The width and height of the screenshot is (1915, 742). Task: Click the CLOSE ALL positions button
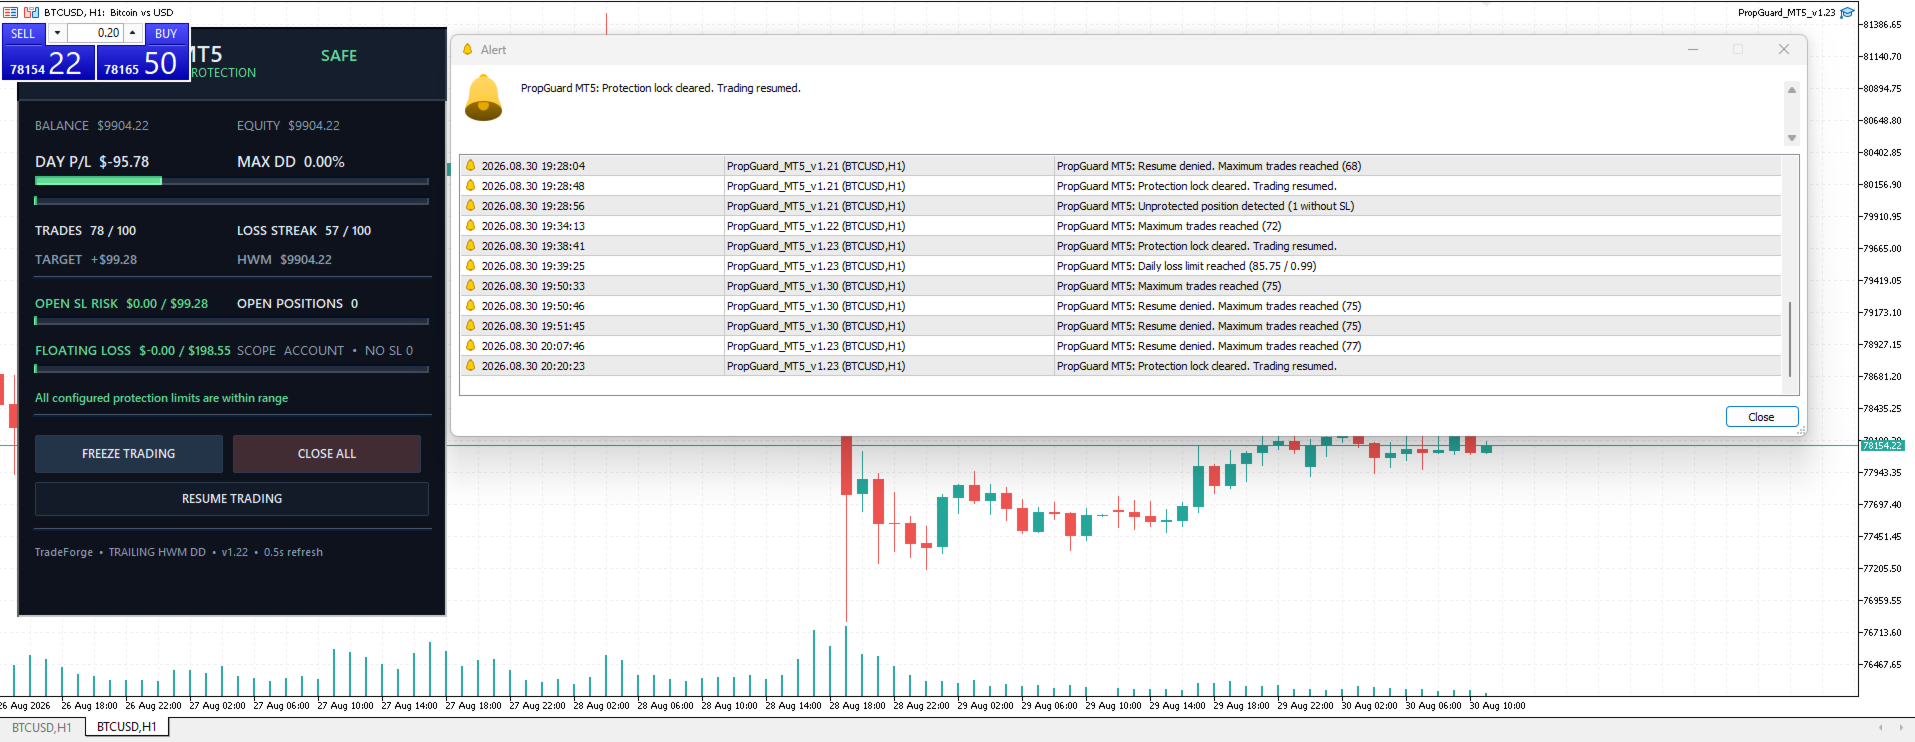point(327,454)
